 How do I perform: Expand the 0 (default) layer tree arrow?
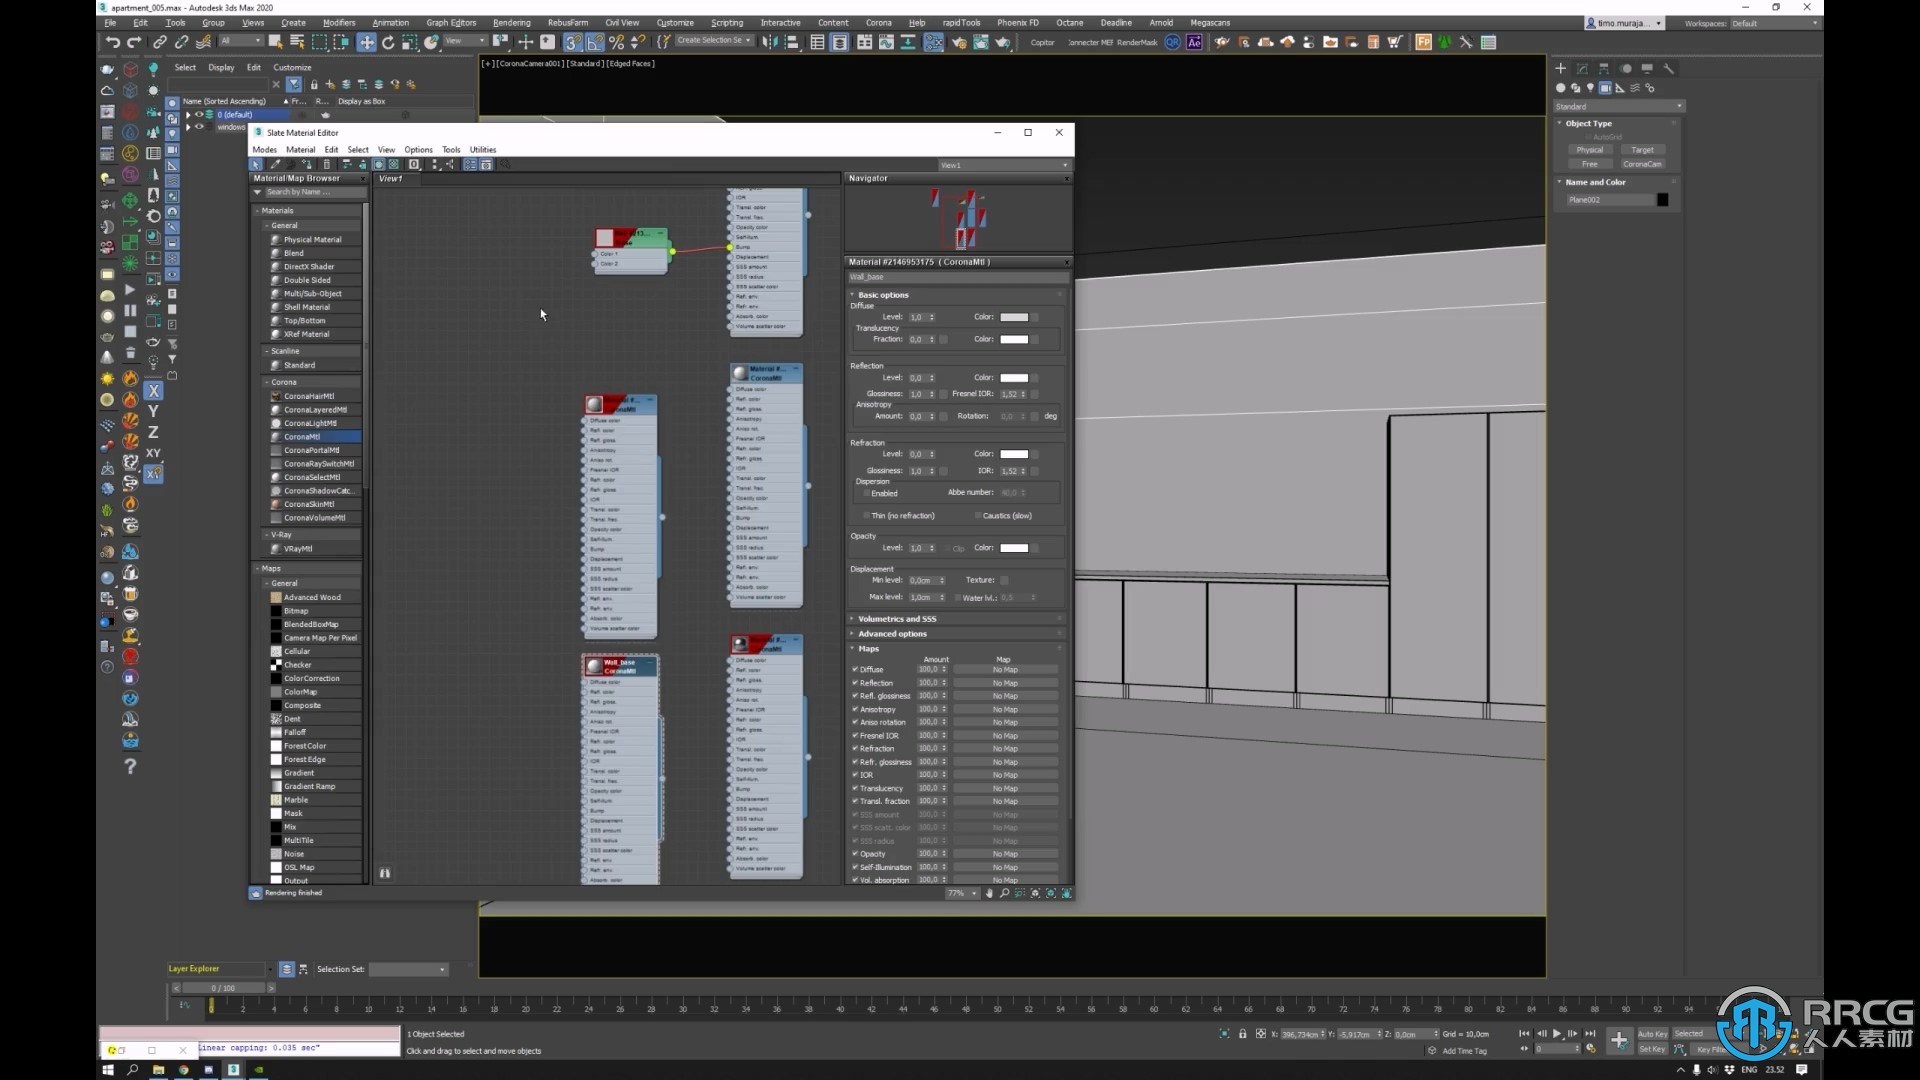[188, 114]
